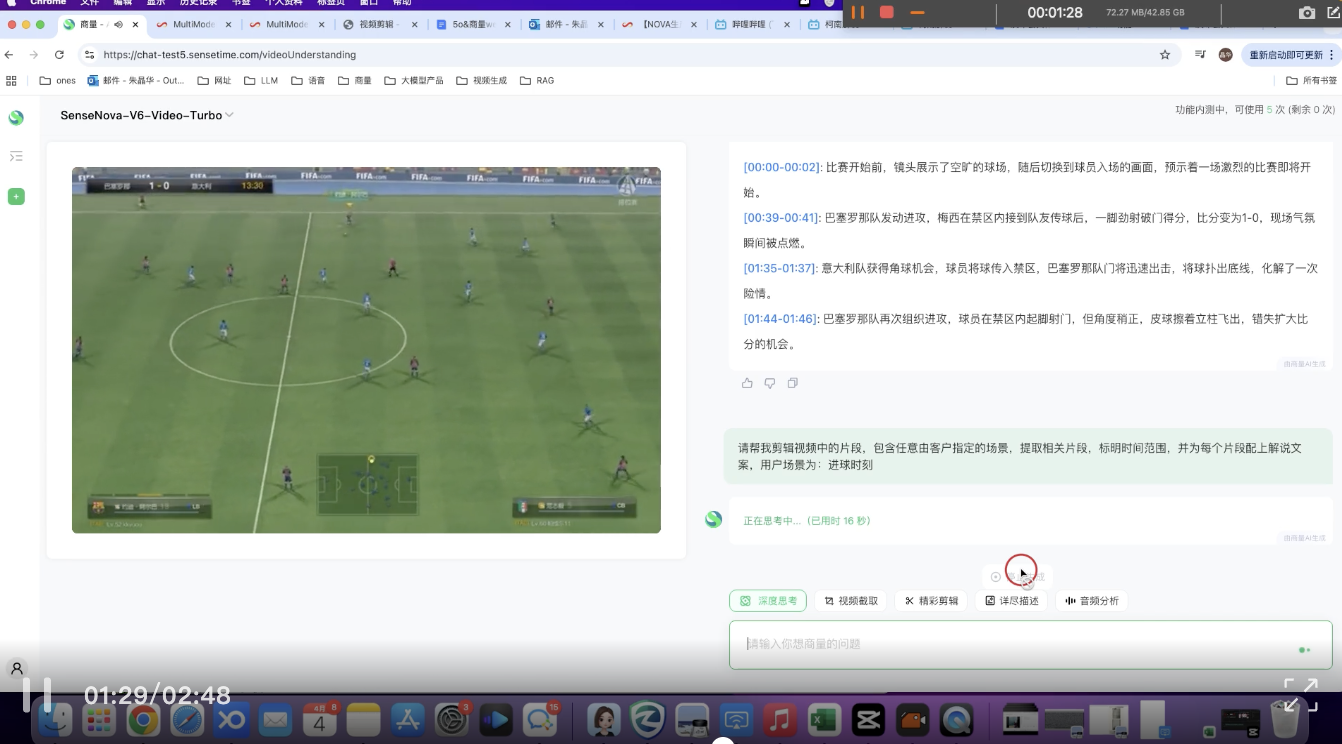The height and width of the screenshot is (744, 1342).
Task: Open the Trash in the Dock
Action: (x=1286, y=719)
